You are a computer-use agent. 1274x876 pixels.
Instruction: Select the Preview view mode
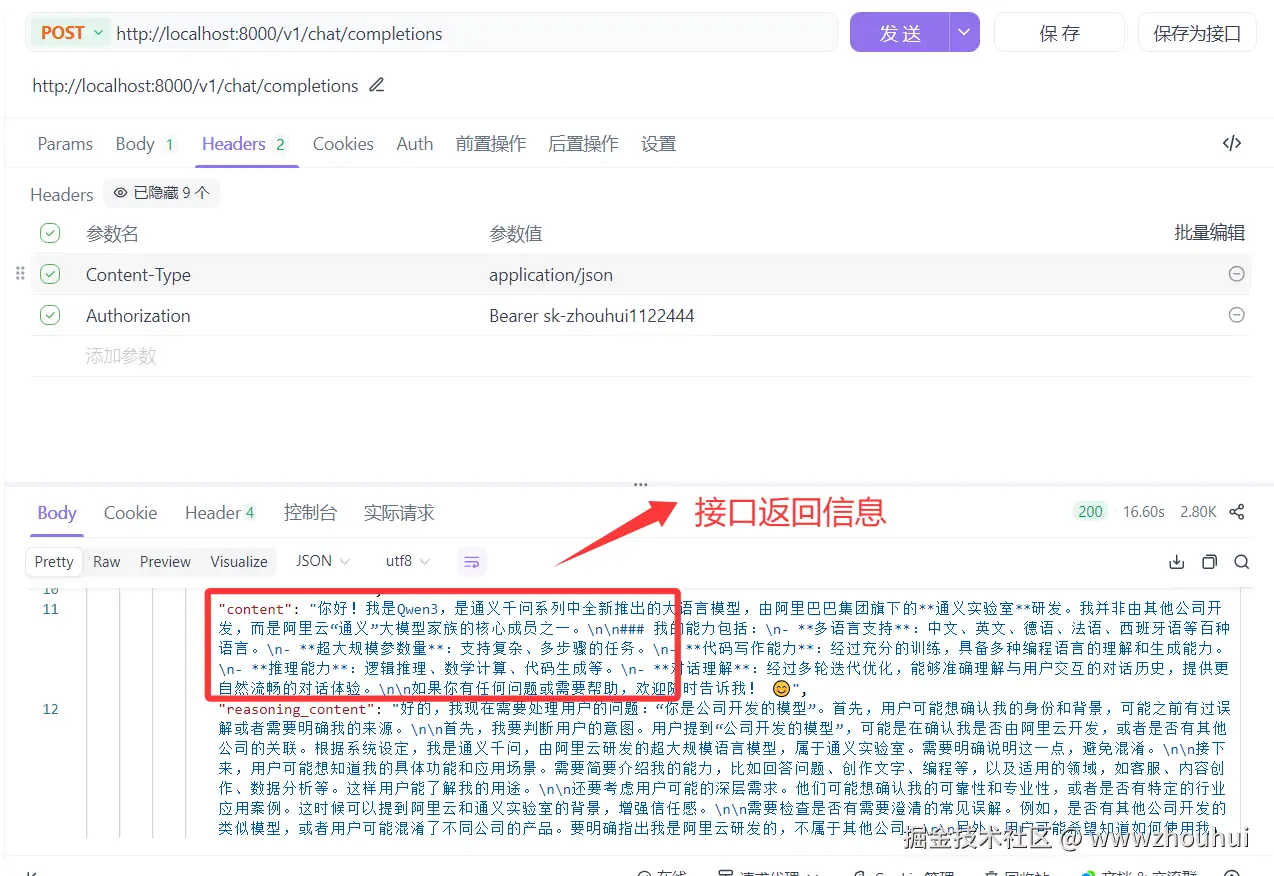pos(165,562)
